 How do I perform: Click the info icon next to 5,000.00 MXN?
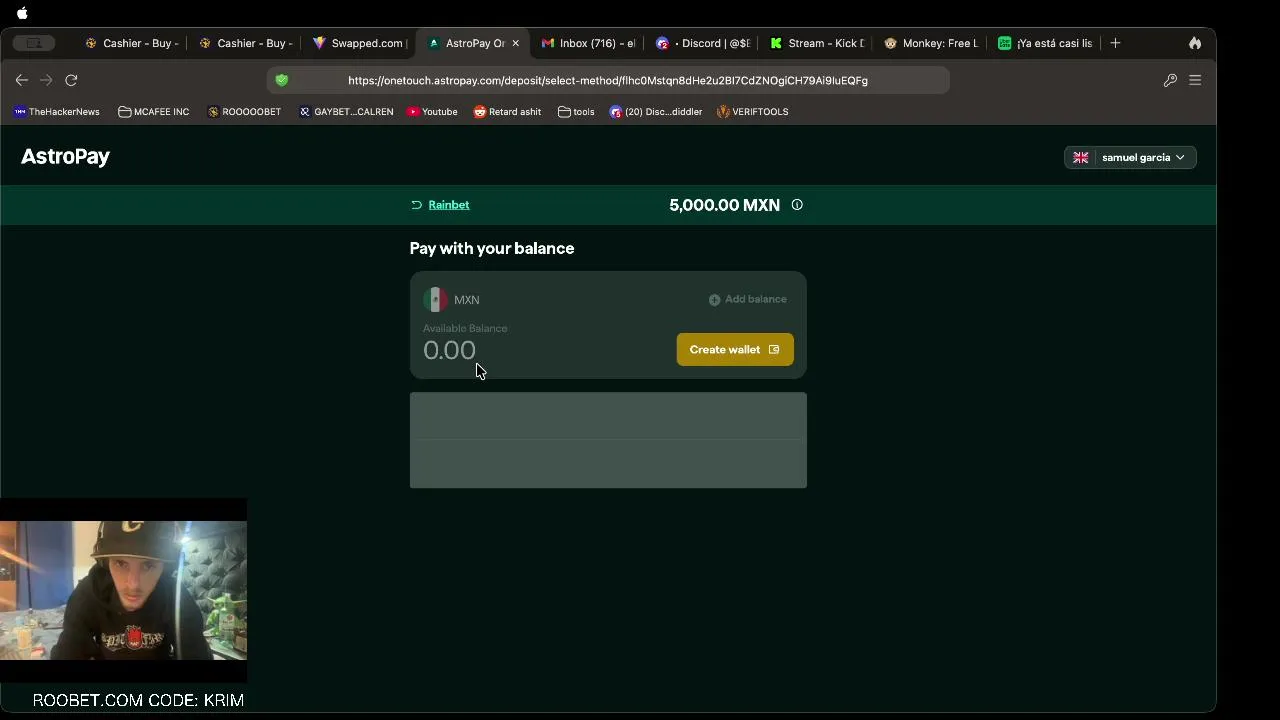point(797,205)
